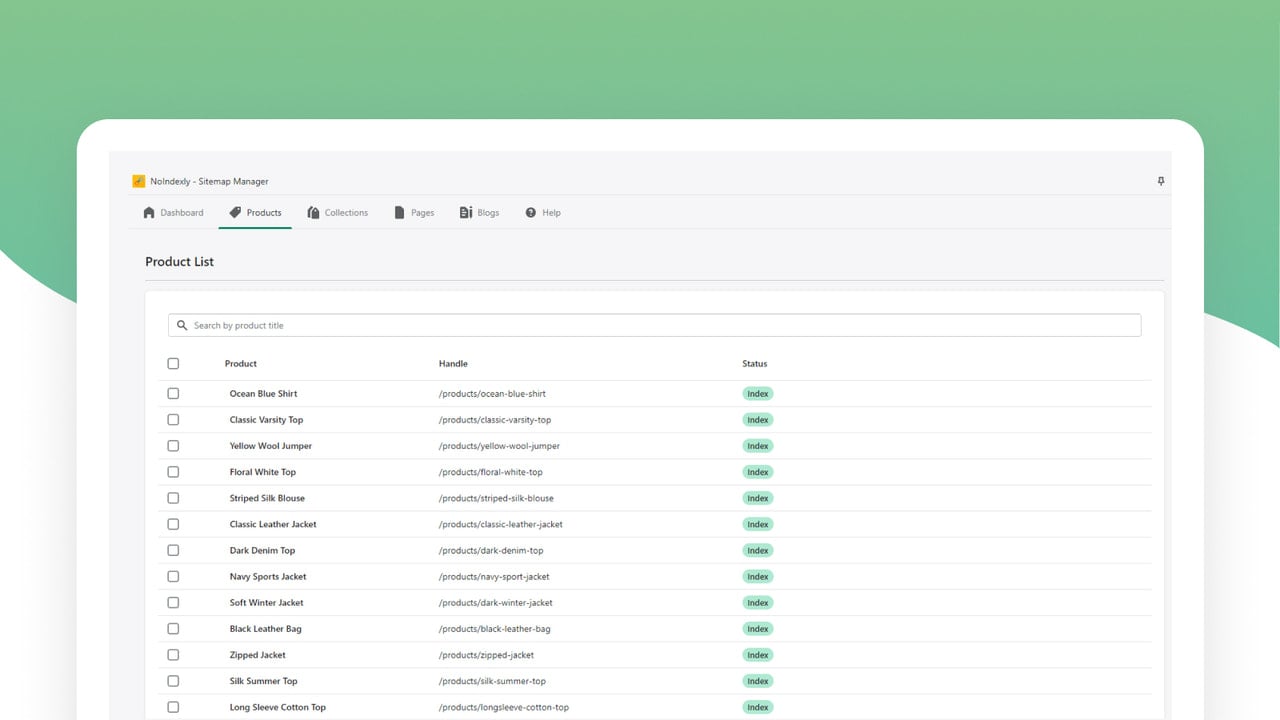1280x720 pixels.
Task: Open the Blogs tab
Action: [x=479, y=212]
